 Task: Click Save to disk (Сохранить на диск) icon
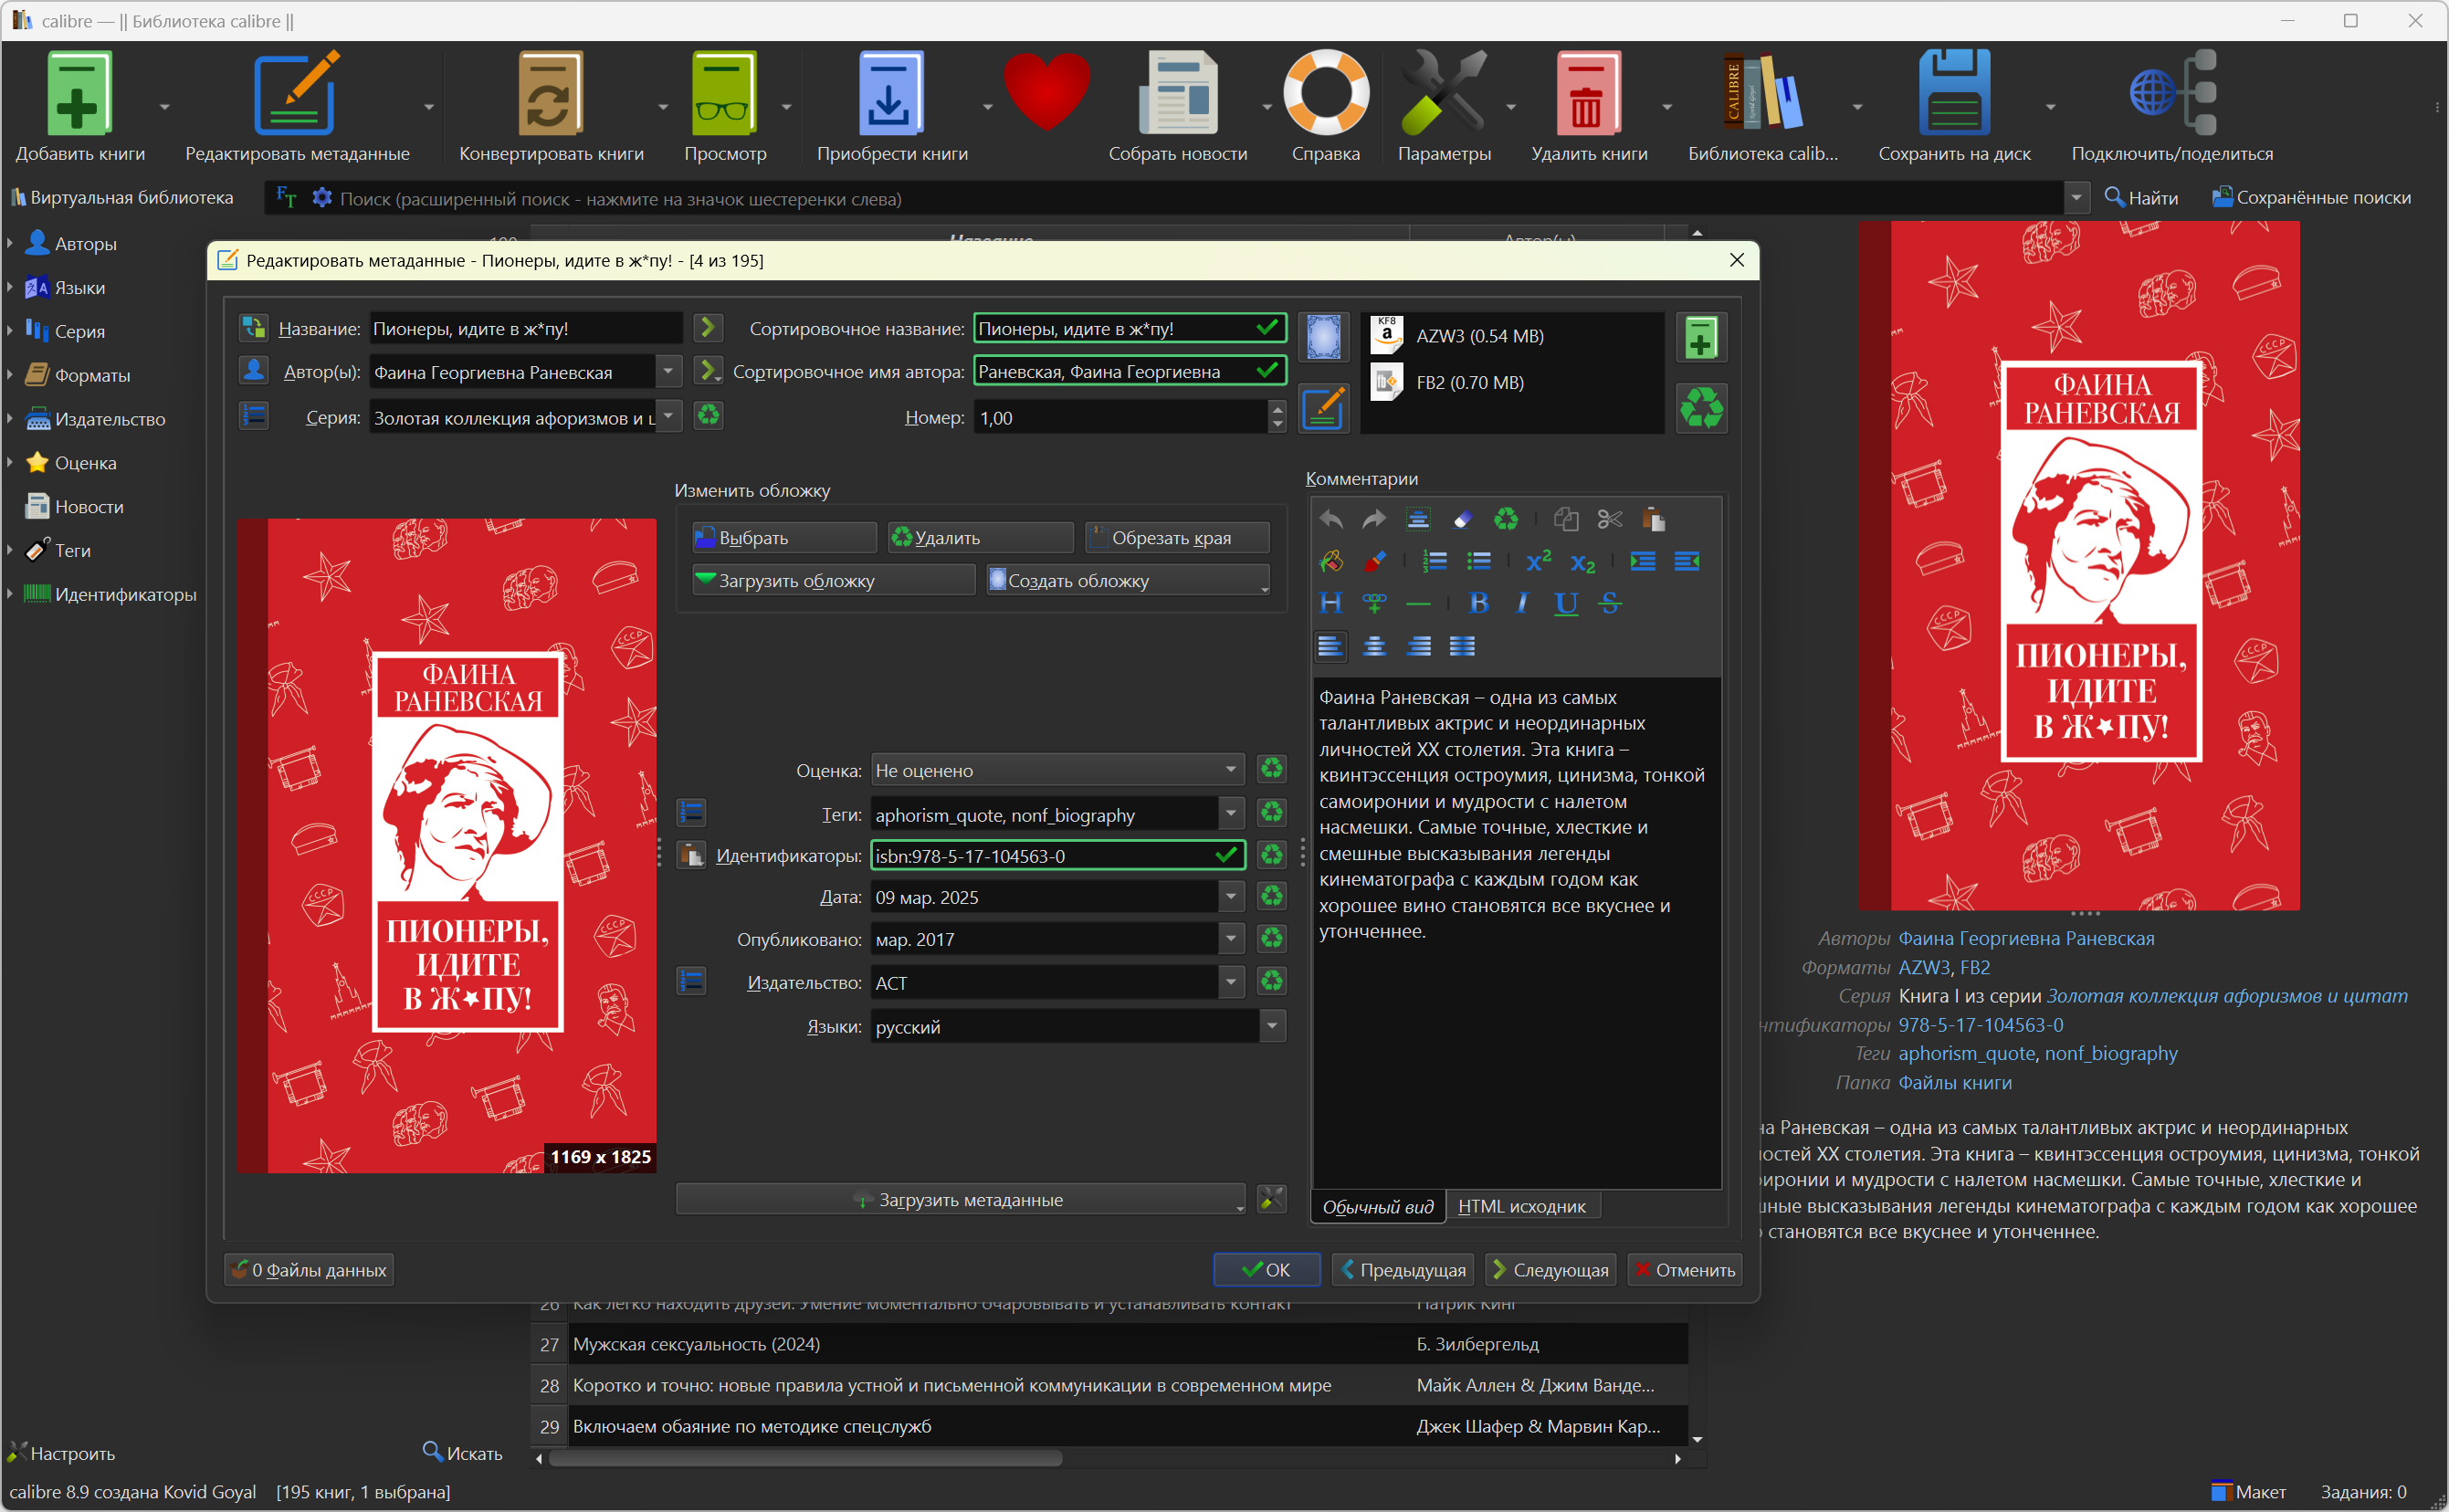tap(1954, 92)
